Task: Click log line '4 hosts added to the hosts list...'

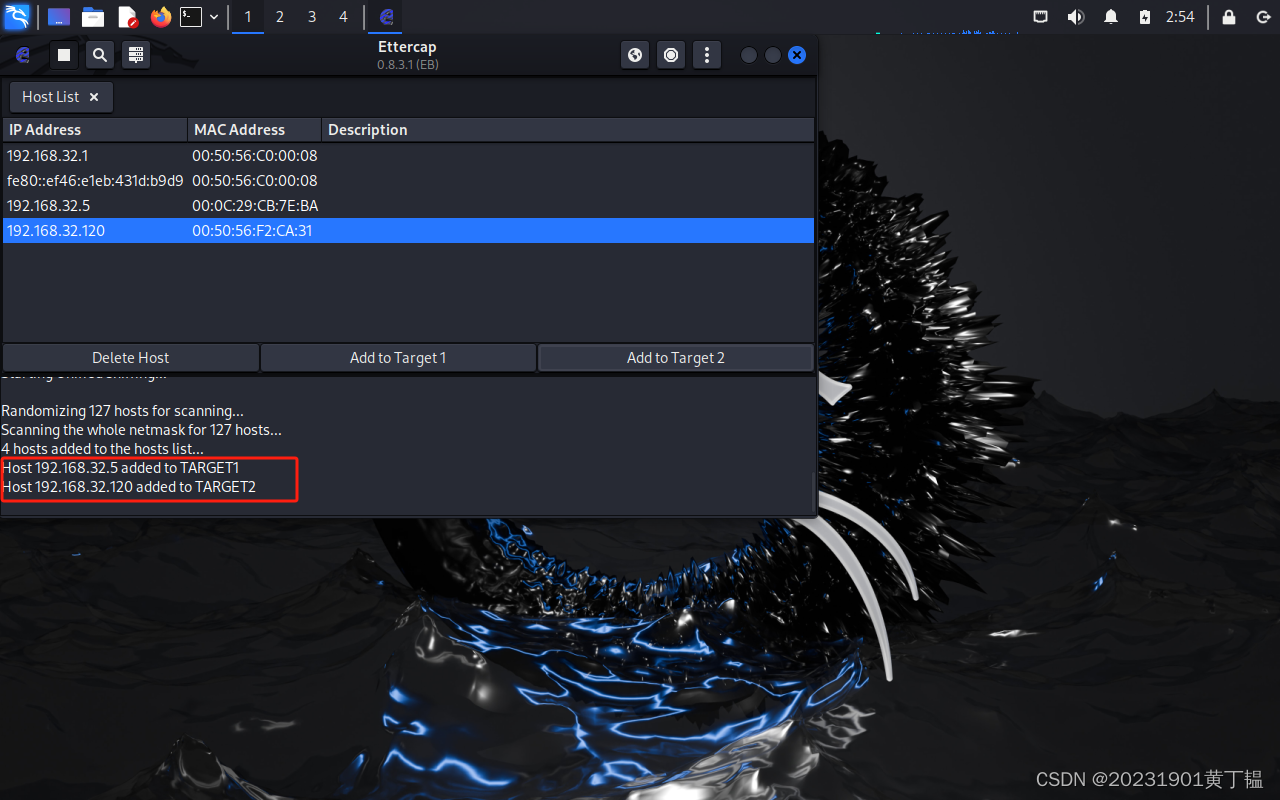Action: click(103, 449)
